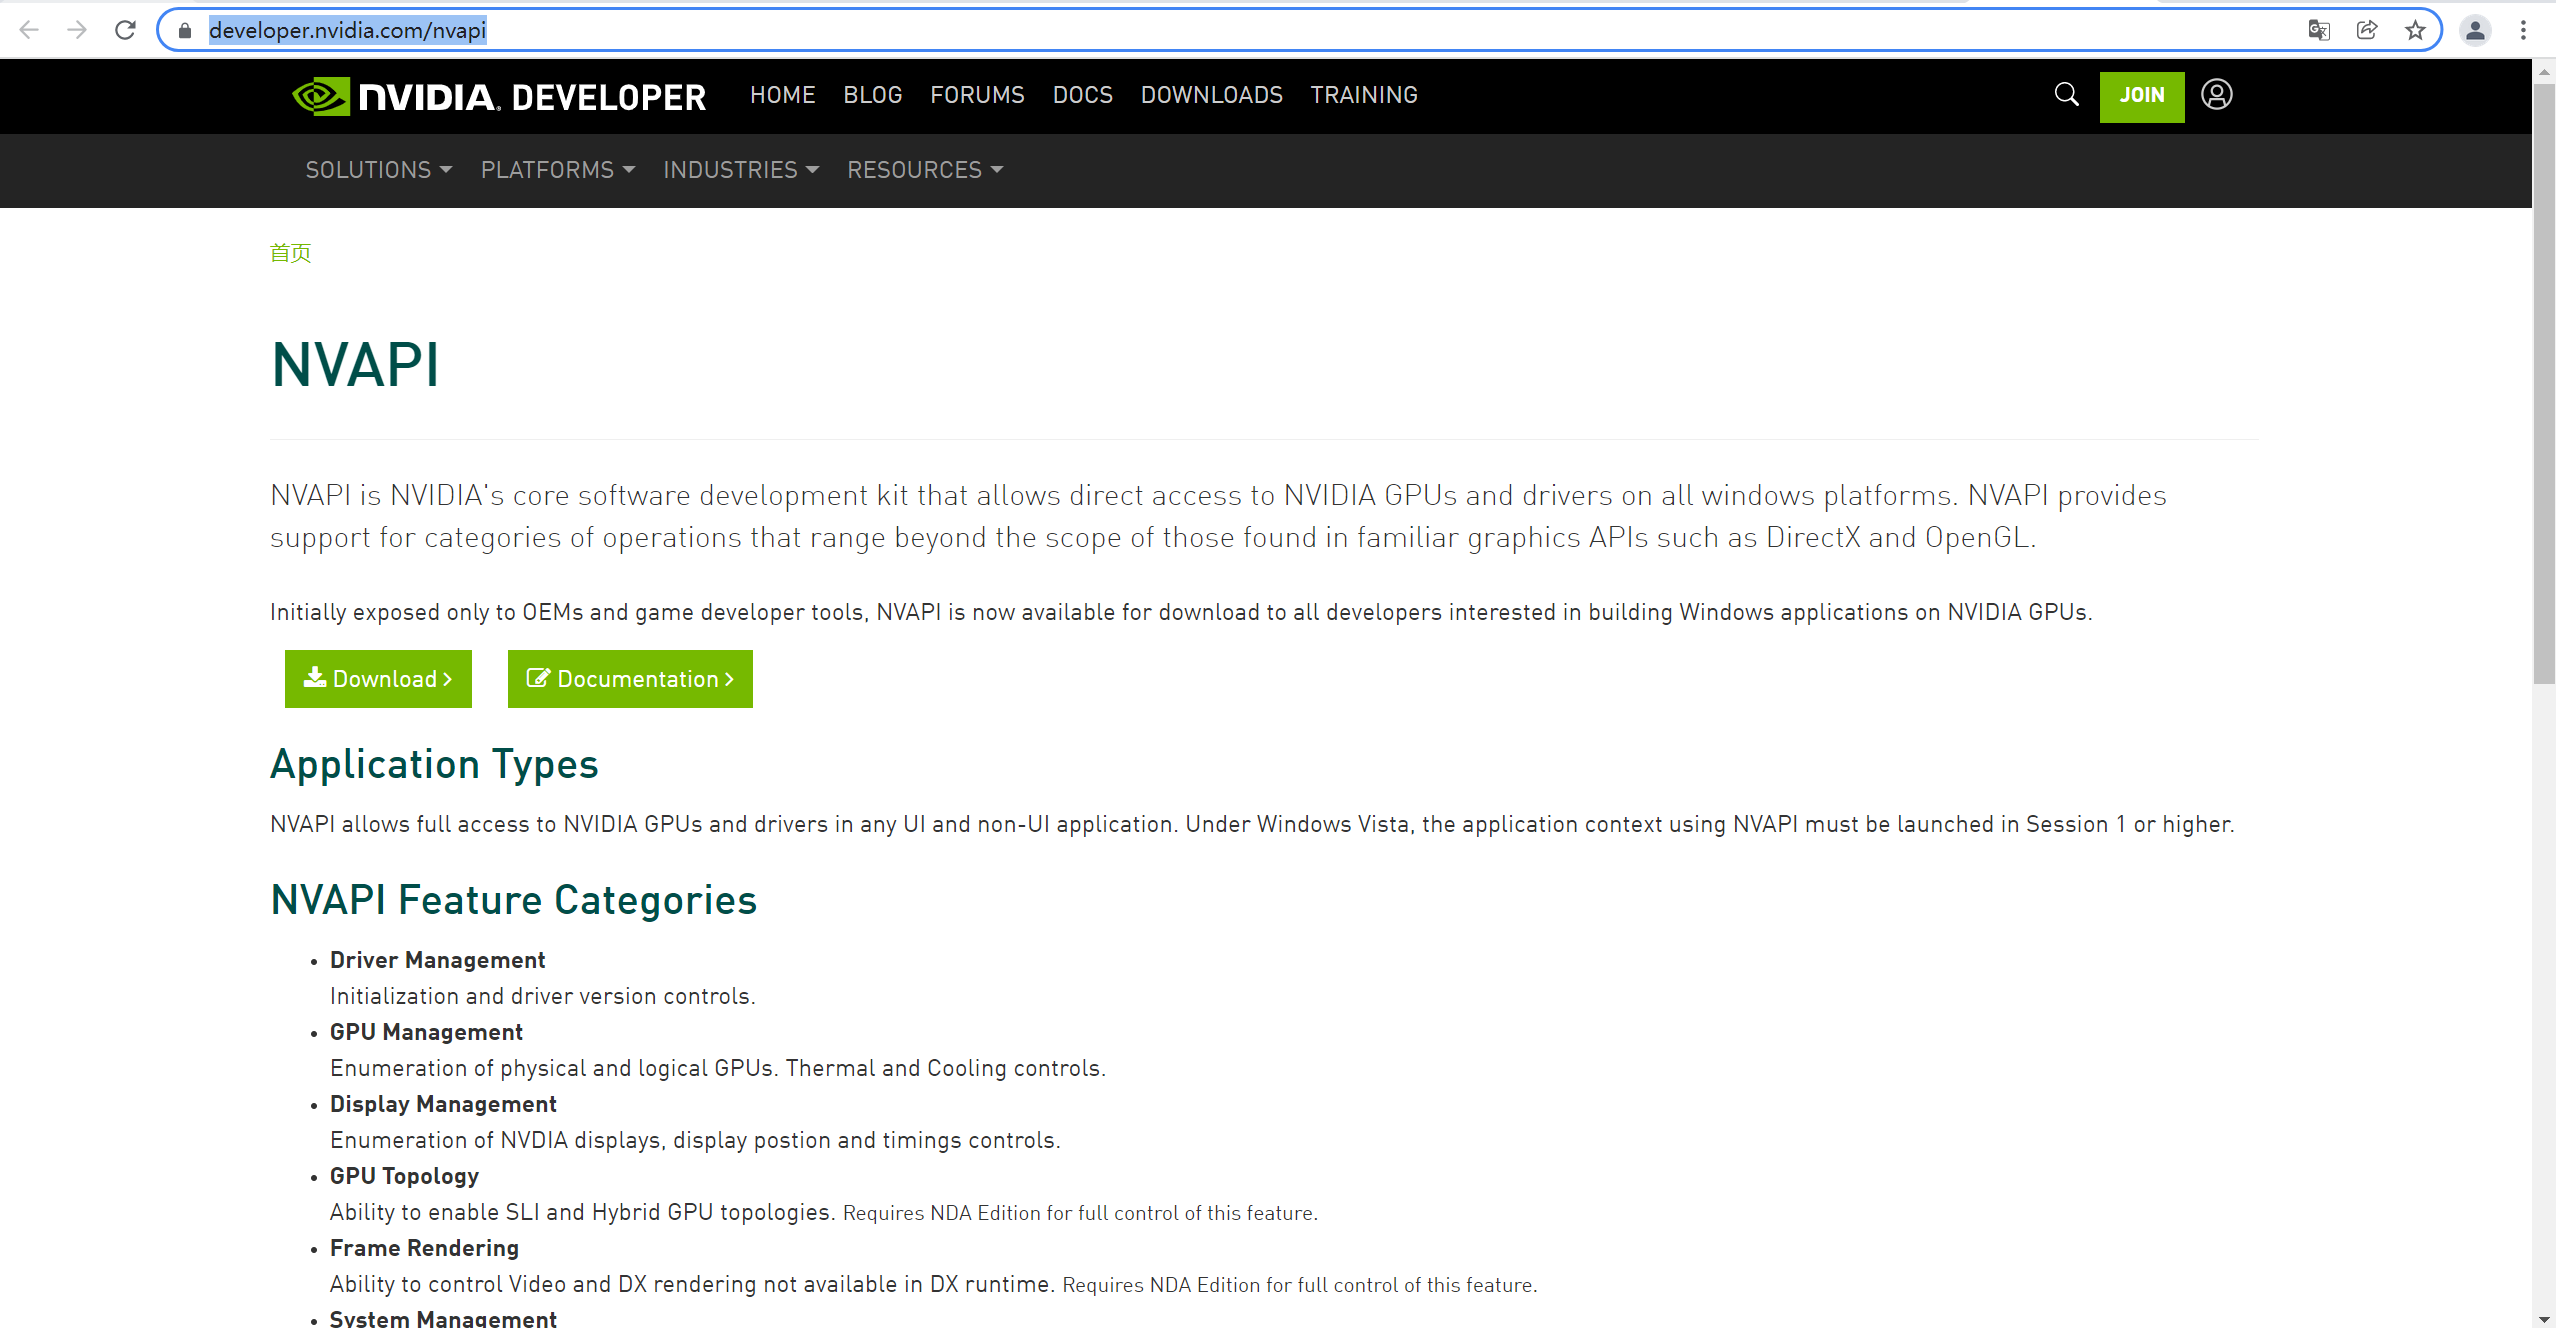
Task: Click the green Download button
Action: click(378, 678)
